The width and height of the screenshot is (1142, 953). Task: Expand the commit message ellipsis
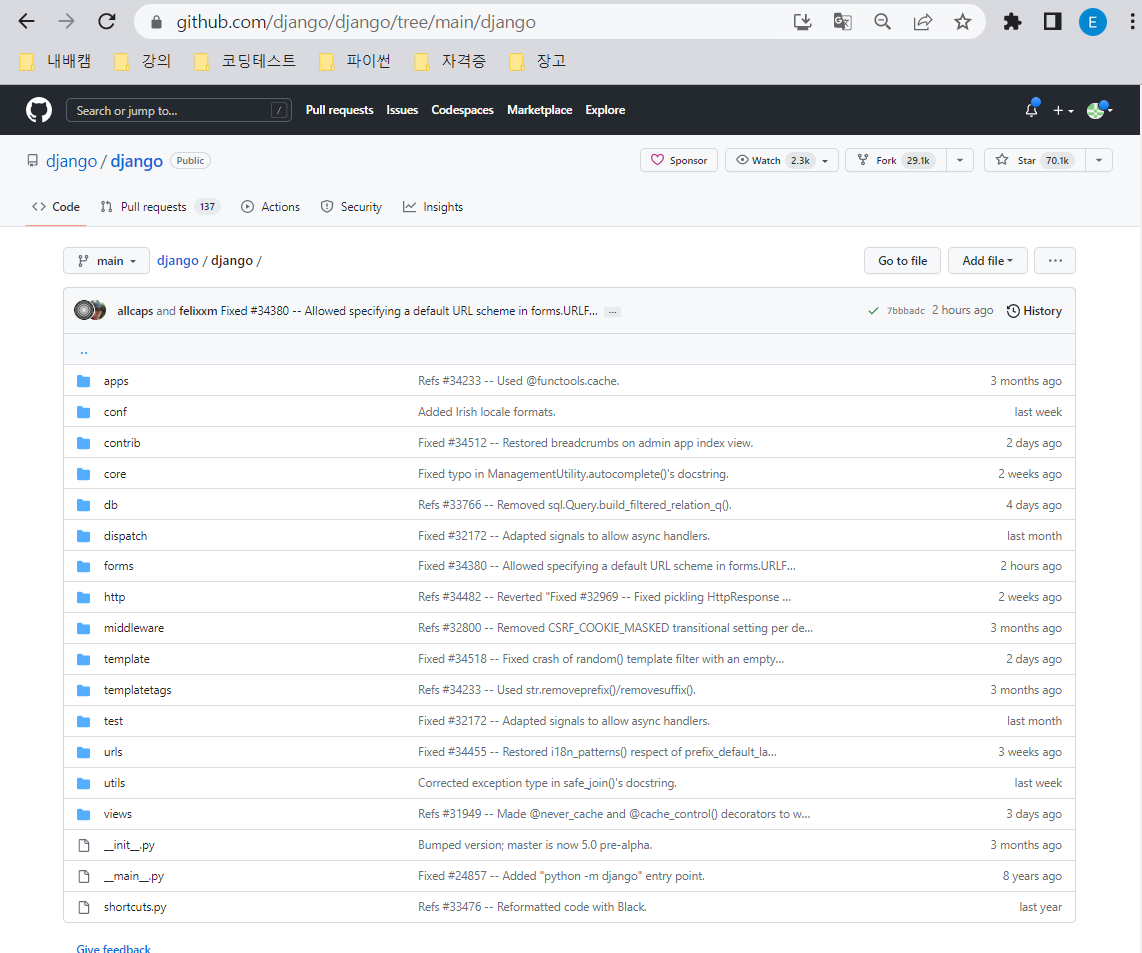click(613, 312)
